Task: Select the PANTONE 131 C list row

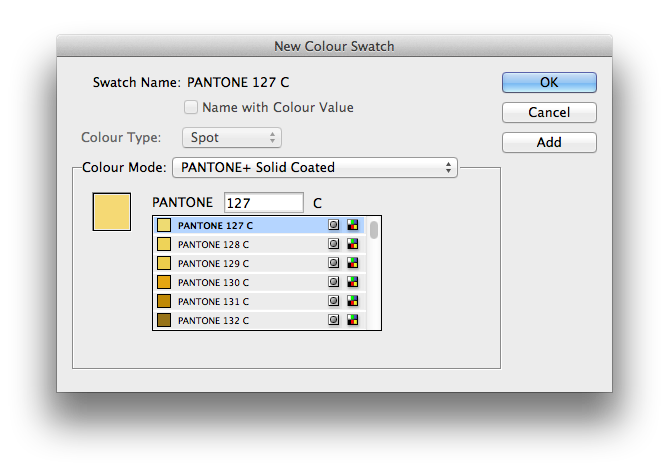Action: [x=259, y=301]
